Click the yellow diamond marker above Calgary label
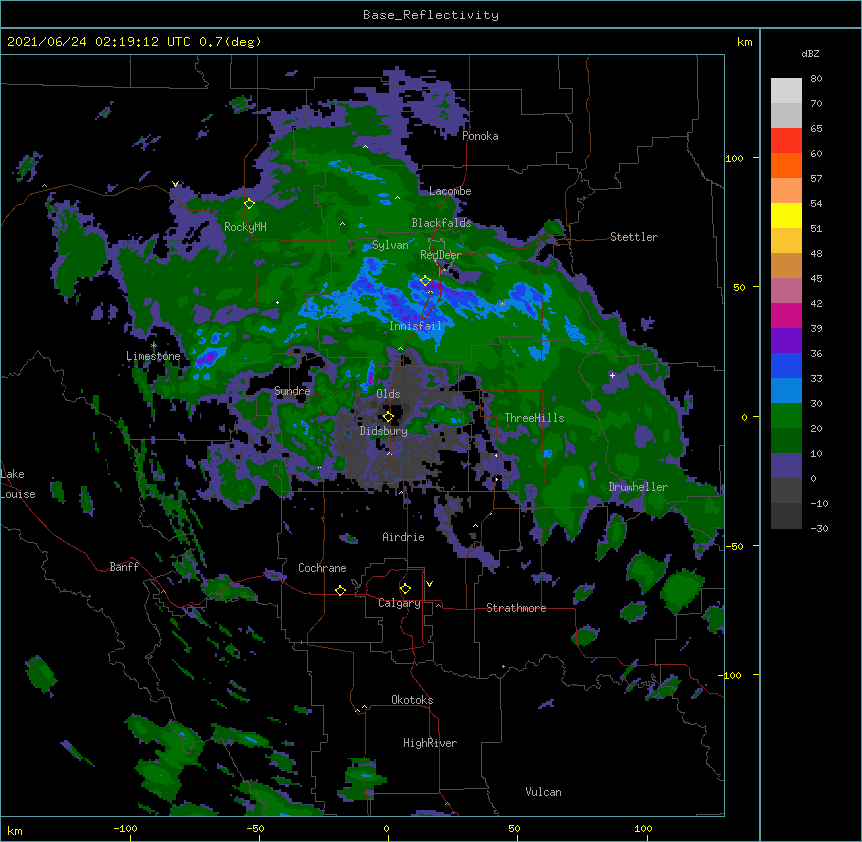The image size is (862, 842). [405, 589]
